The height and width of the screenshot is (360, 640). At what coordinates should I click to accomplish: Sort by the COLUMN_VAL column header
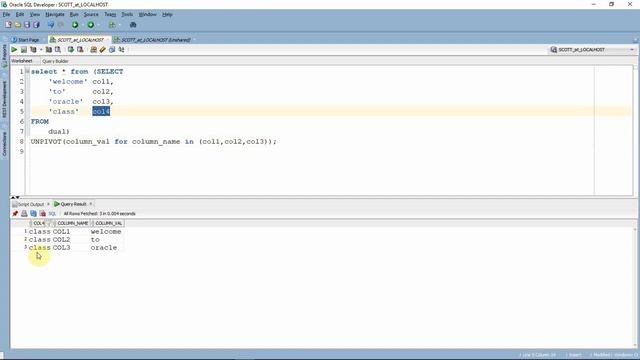point(109,223)
